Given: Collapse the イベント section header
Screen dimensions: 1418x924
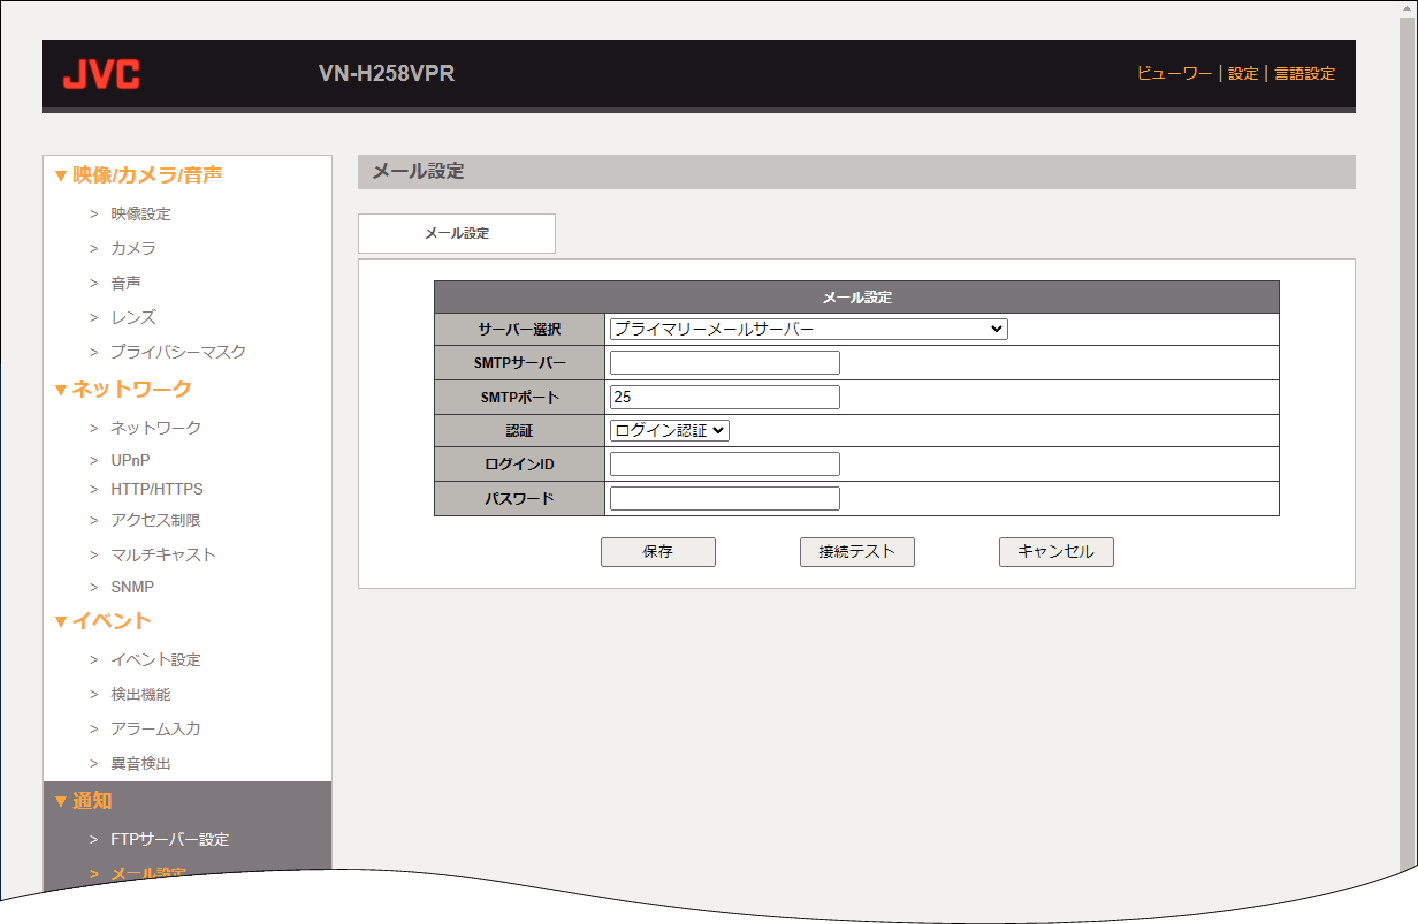Looking at the screenshot, I should tap(103, 621).
